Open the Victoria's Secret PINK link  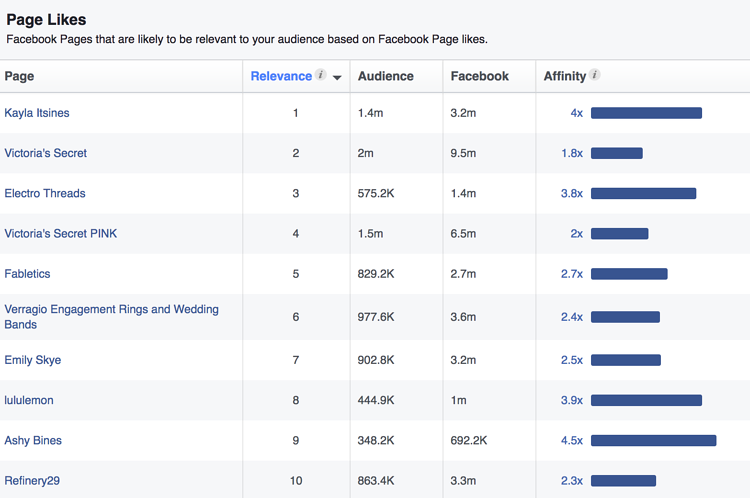(60, 233)
